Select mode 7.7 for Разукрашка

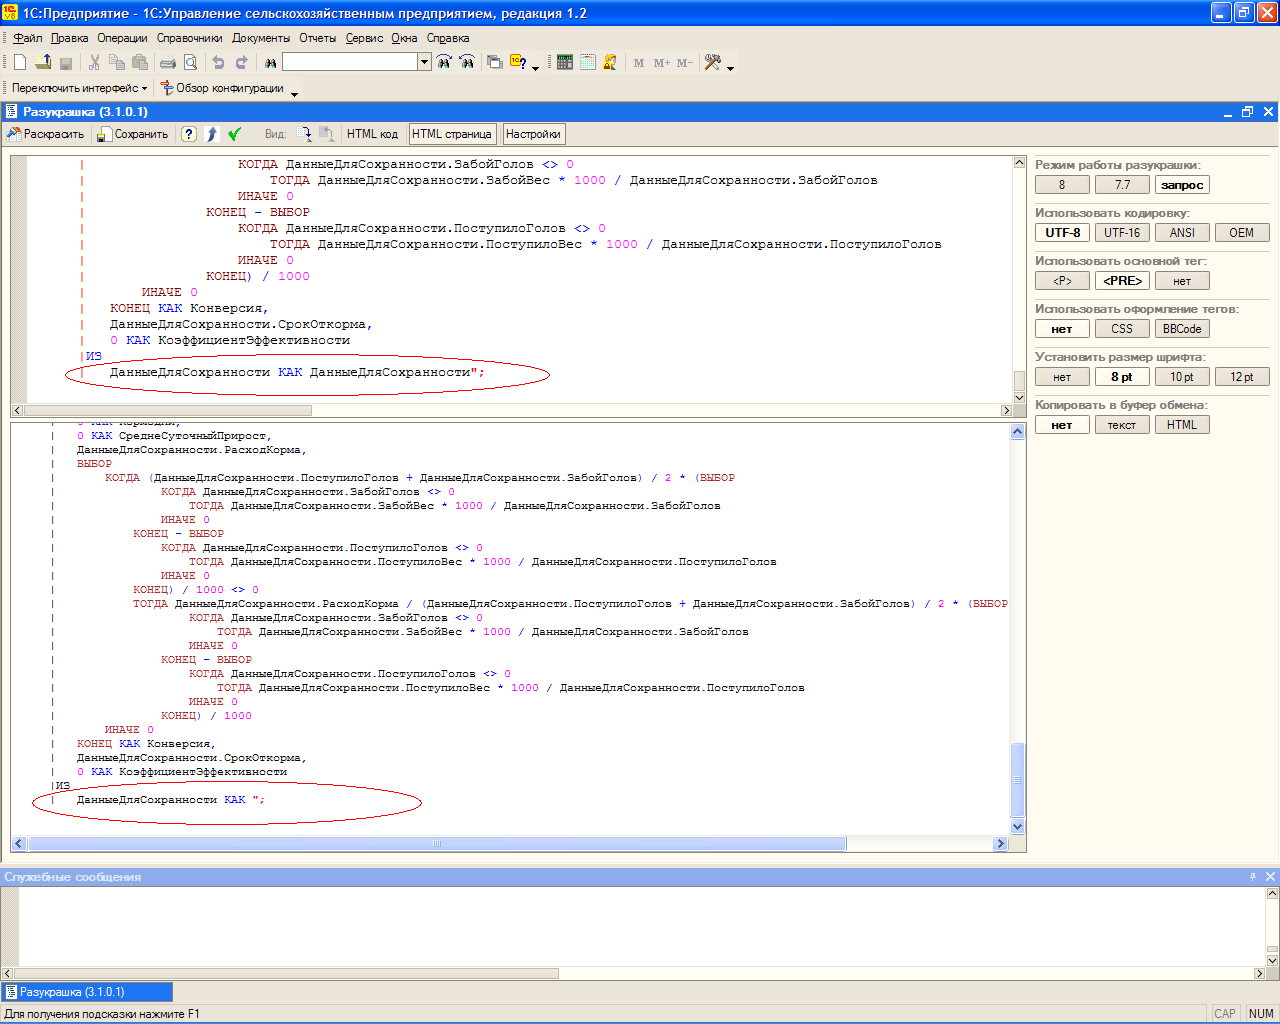coord(1122,185)
